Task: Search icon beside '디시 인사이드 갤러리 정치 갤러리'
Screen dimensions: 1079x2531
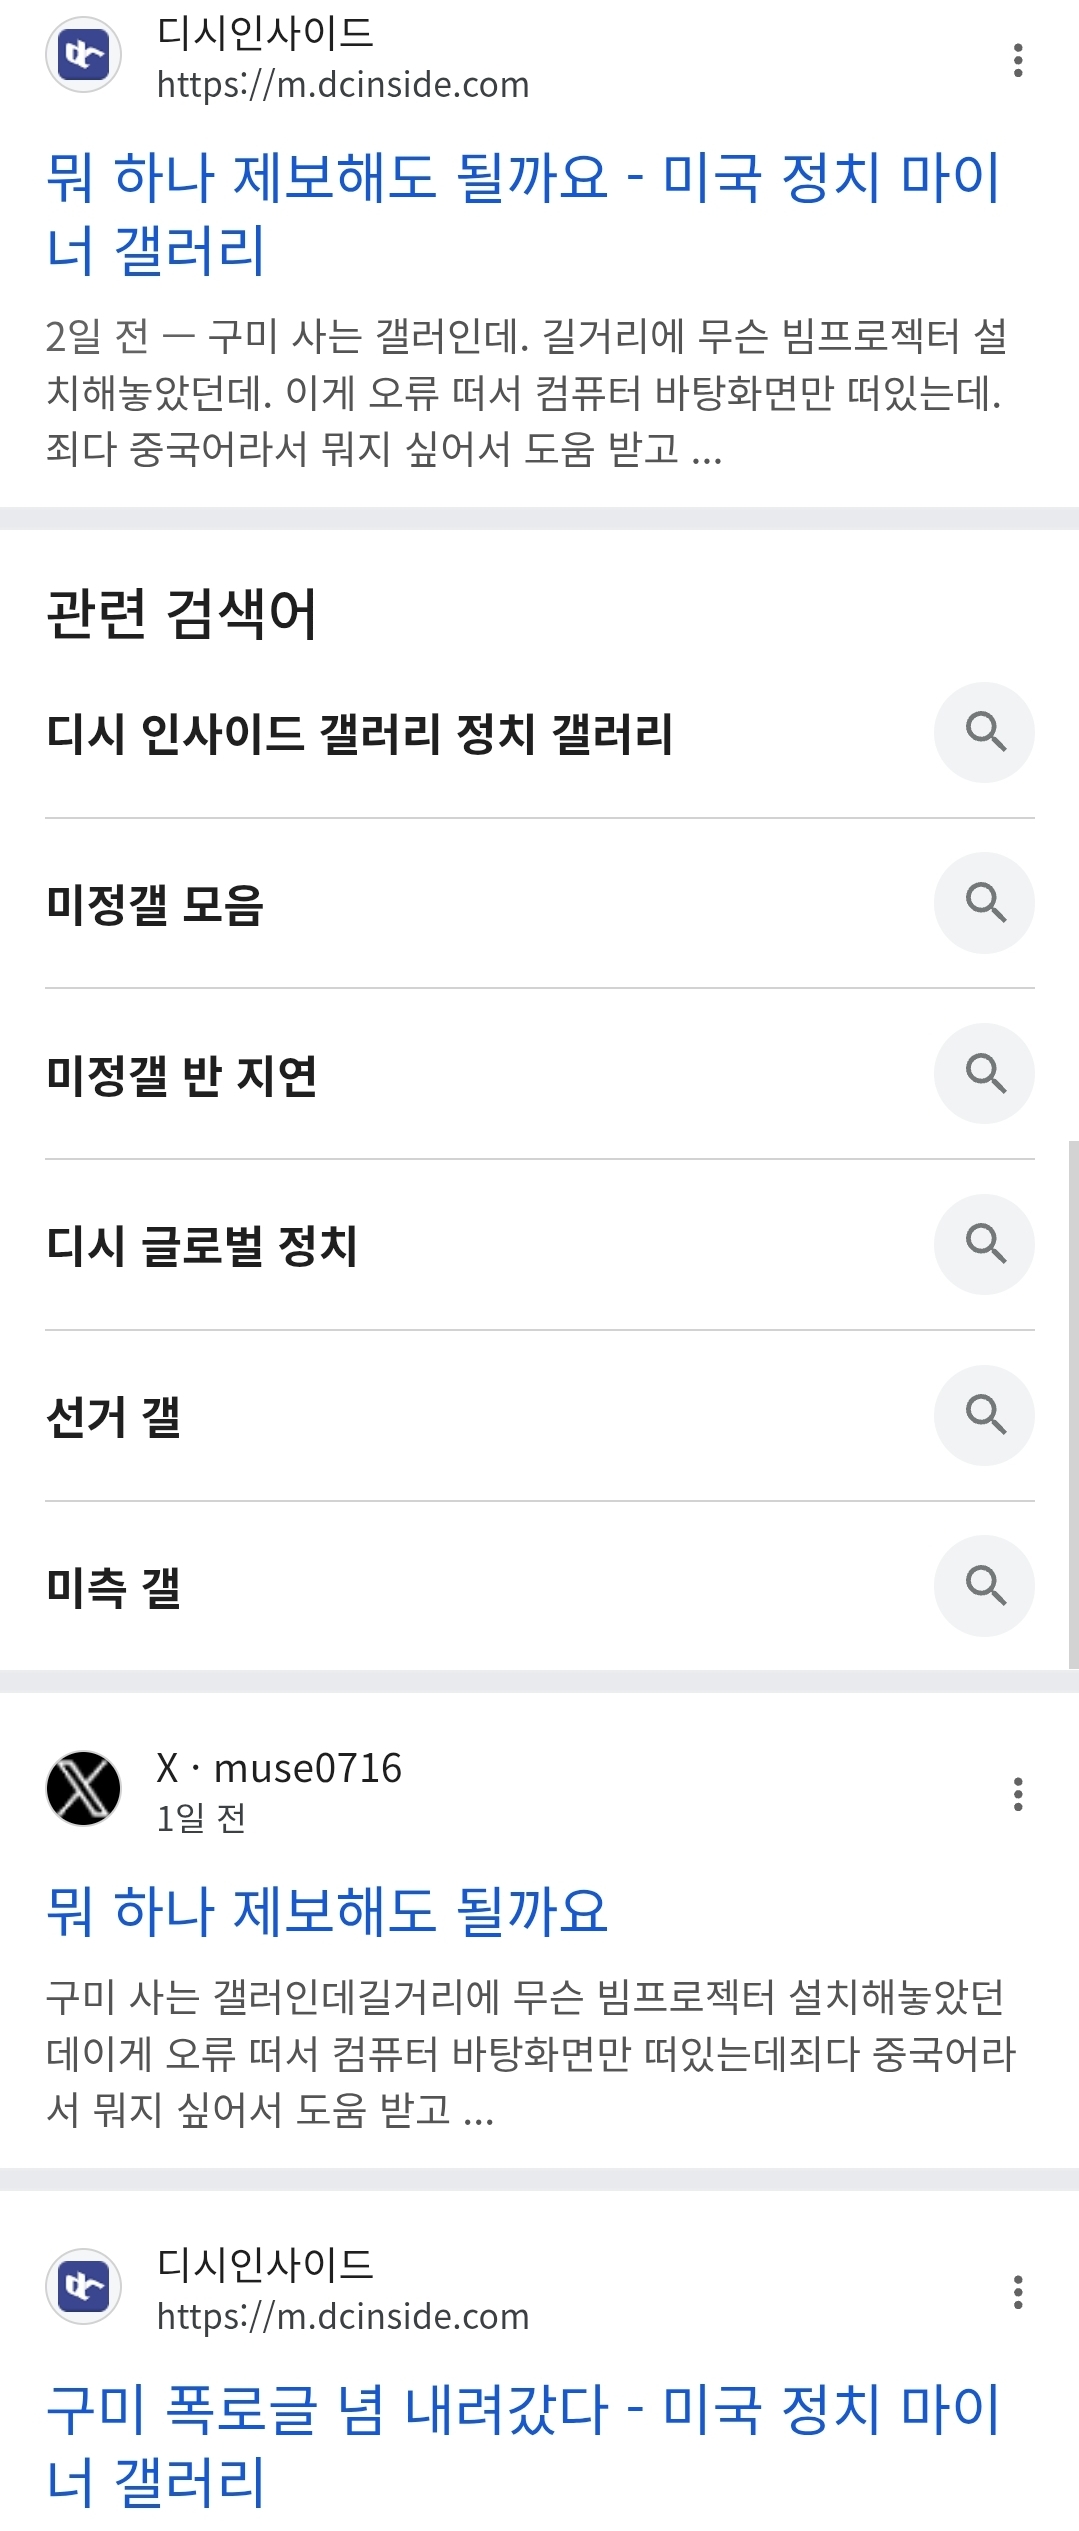Action: click(984, 732)
